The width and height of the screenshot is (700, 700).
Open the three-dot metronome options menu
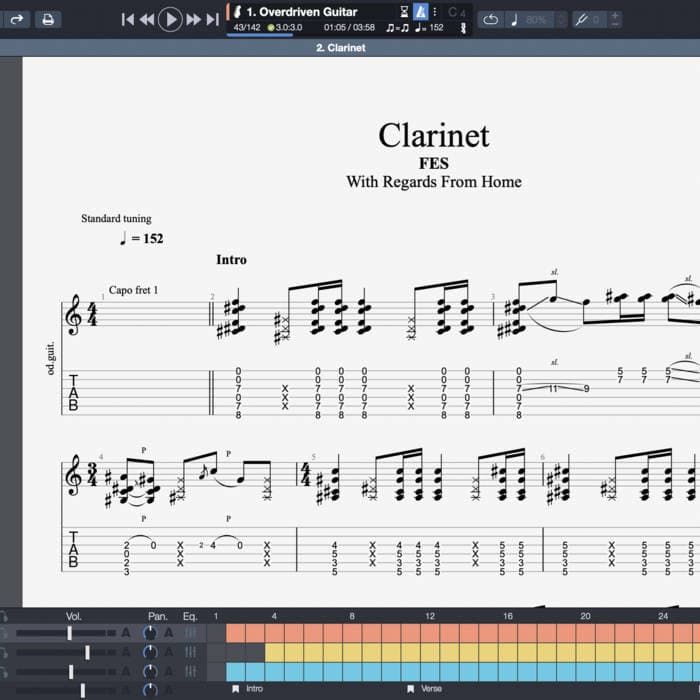[x=435, y=12]
